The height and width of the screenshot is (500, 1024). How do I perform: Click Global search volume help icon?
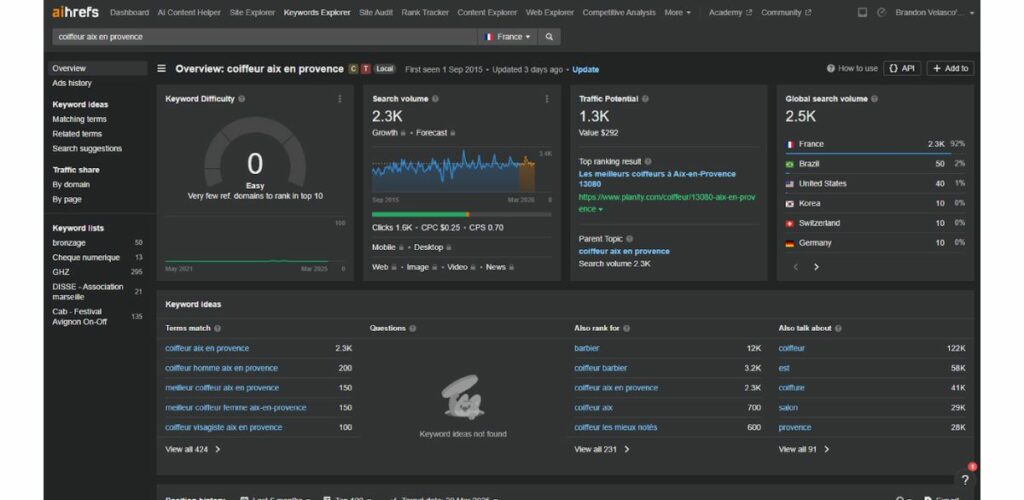pyautogui.click(x=874, y=99)
